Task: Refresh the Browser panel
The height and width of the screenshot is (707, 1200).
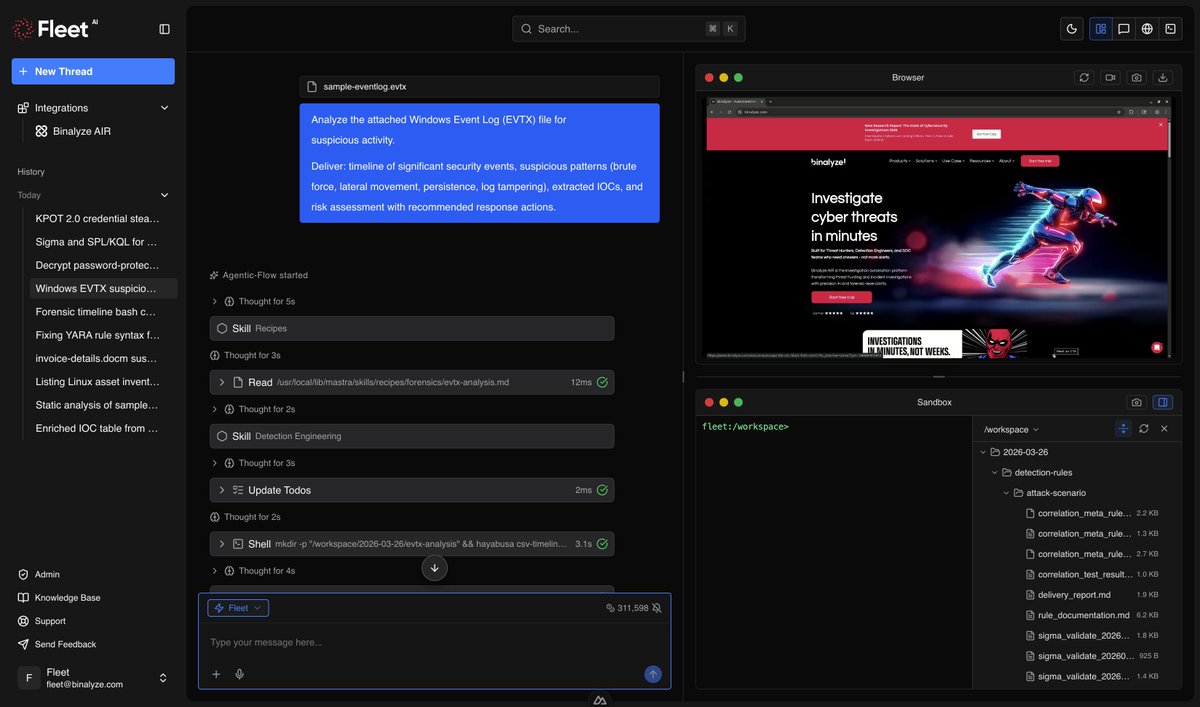Action: click(1084, 77)
